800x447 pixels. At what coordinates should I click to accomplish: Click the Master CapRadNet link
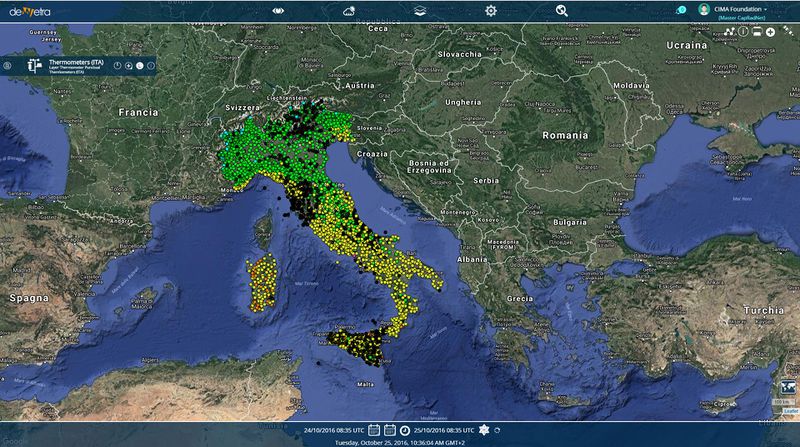tap(742, 18)
